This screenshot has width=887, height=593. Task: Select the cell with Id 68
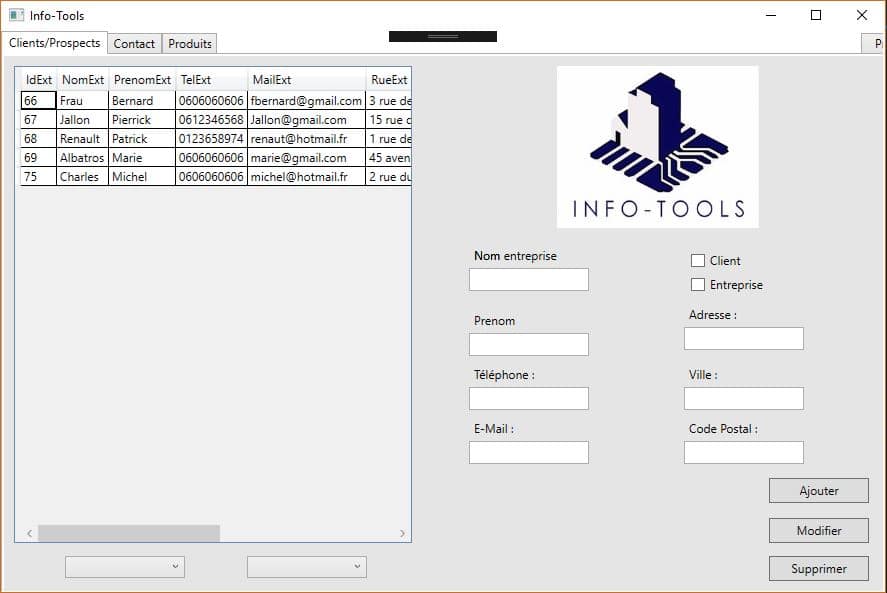coord(38,139)
